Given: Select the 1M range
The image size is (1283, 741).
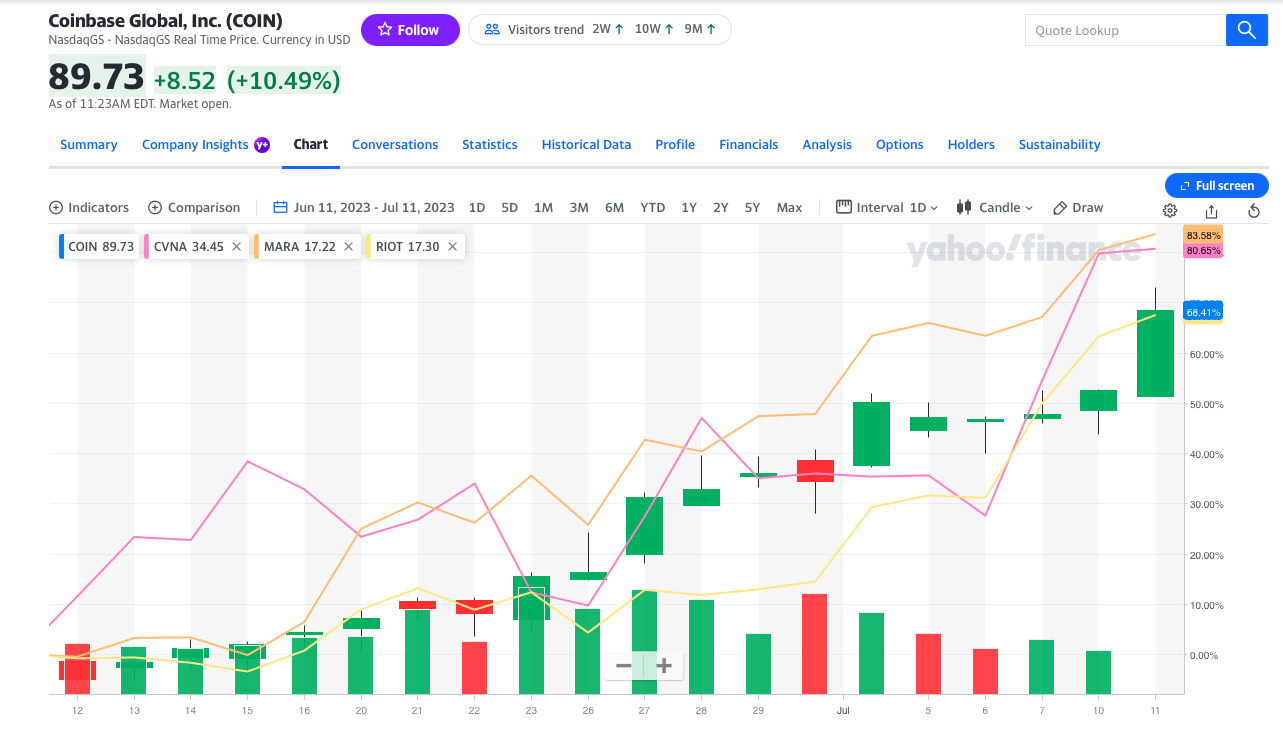Looking at the screenshot, I should pyautogui.click(x=543, y=207).
